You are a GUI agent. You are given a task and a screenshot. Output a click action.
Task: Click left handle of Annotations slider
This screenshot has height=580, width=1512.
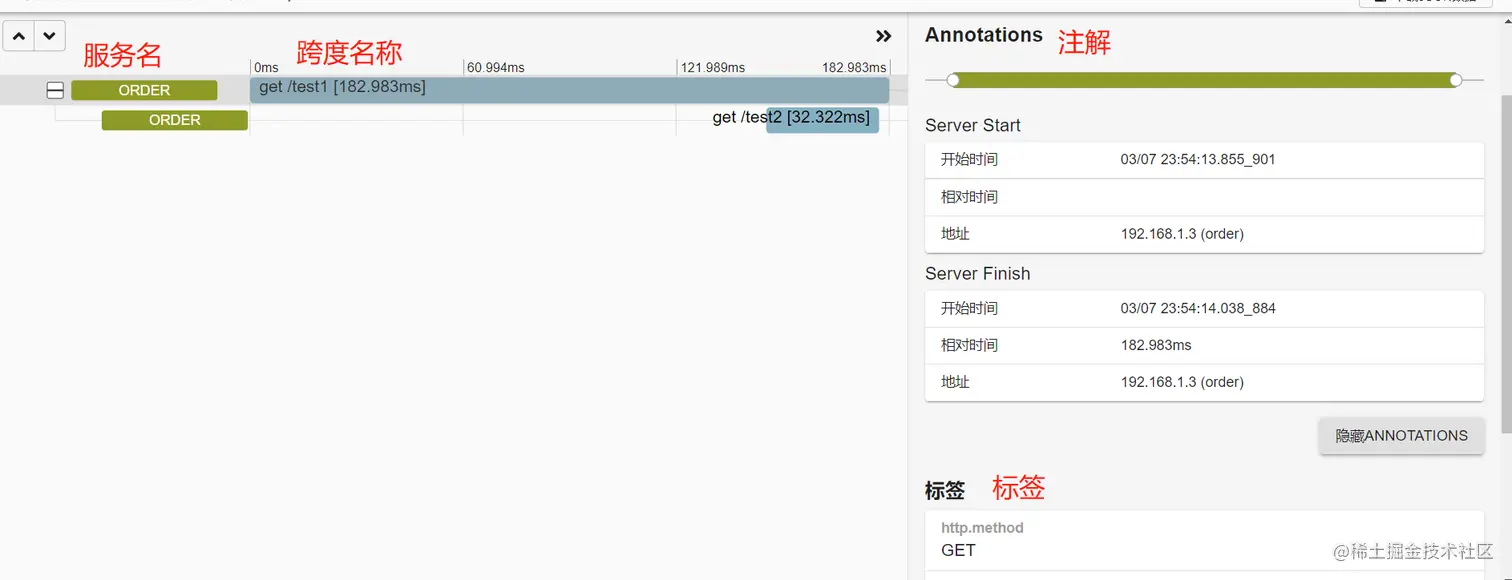pos(953,80)
